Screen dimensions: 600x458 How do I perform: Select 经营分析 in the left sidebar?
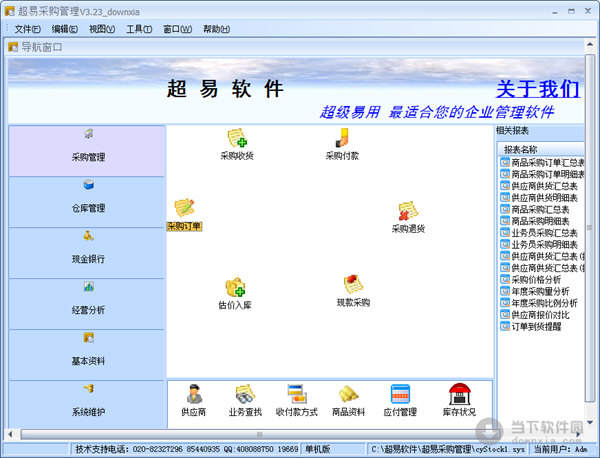[x=87, y=304]
